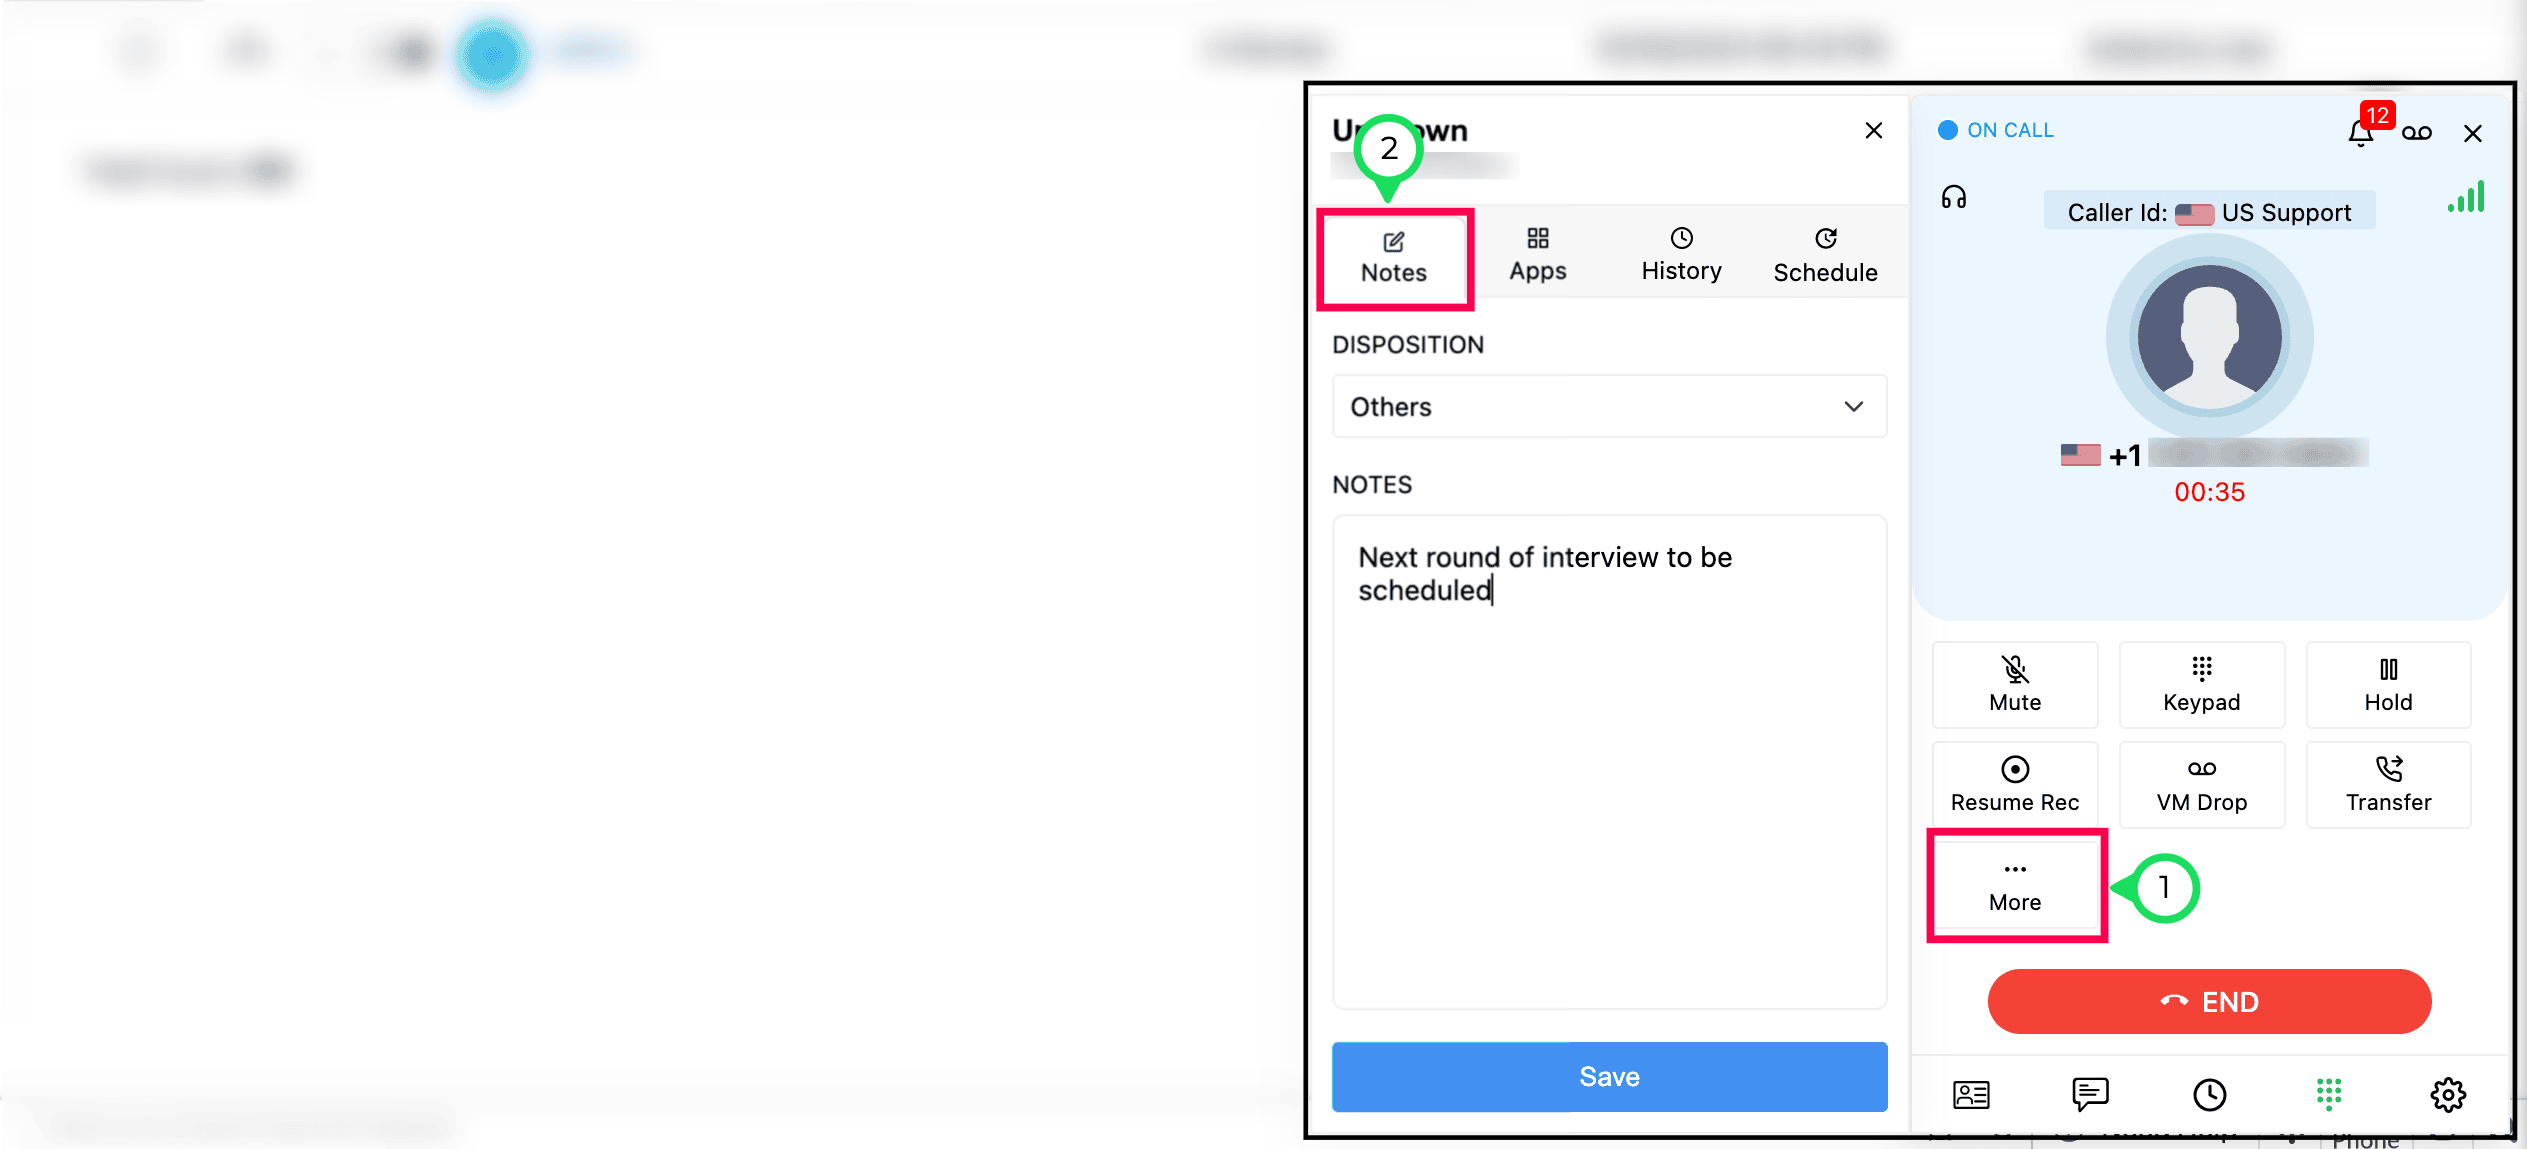
Task: Open settings gear icon
Action: (x=2448, y=1095)
